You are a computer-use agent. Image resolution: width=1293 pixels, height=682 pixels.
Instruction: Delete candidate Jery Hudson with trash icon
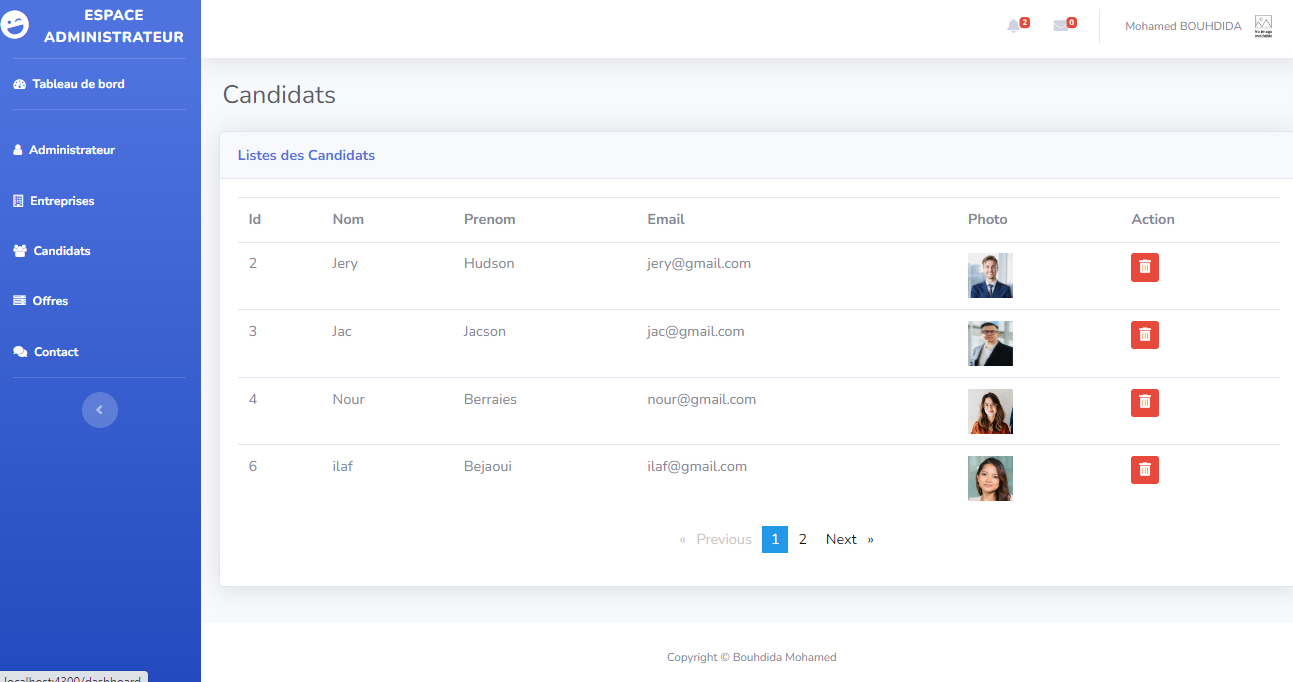tap(1145, 267)
